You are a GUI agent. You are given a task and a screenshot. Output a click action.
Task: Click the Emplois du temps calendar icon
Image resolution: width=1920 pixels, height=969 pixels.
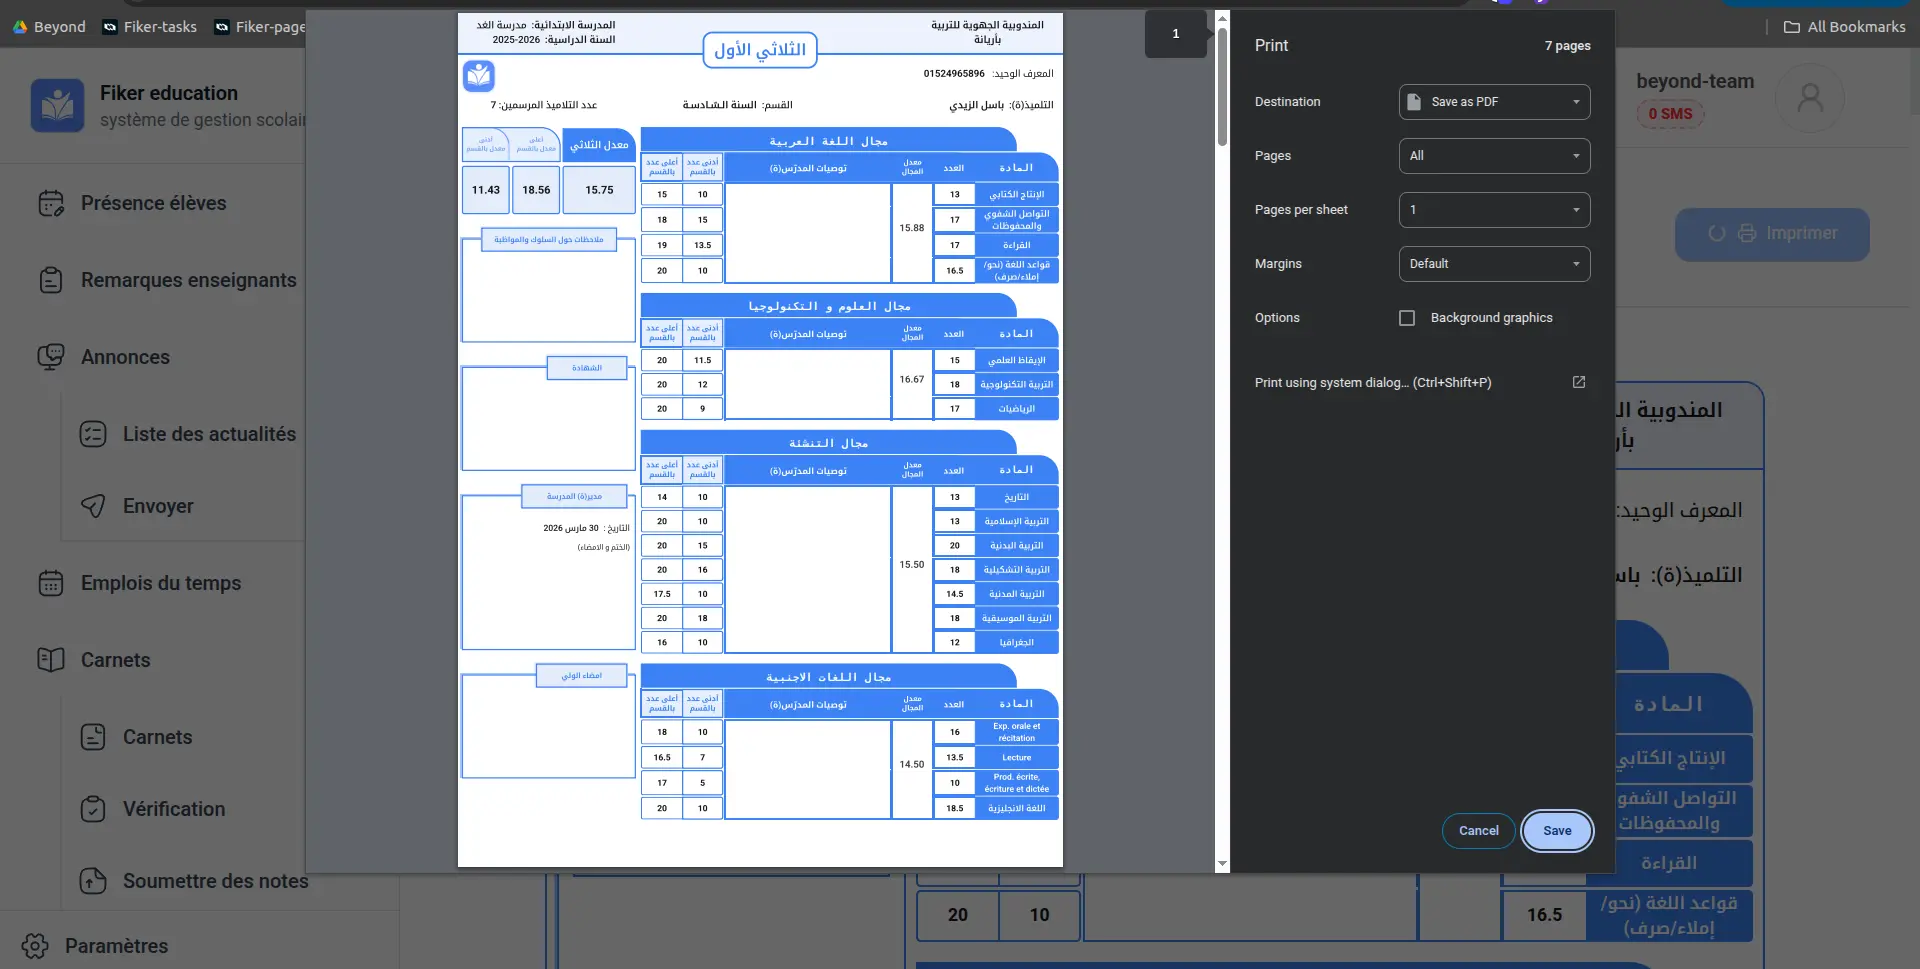click(51, 583)
